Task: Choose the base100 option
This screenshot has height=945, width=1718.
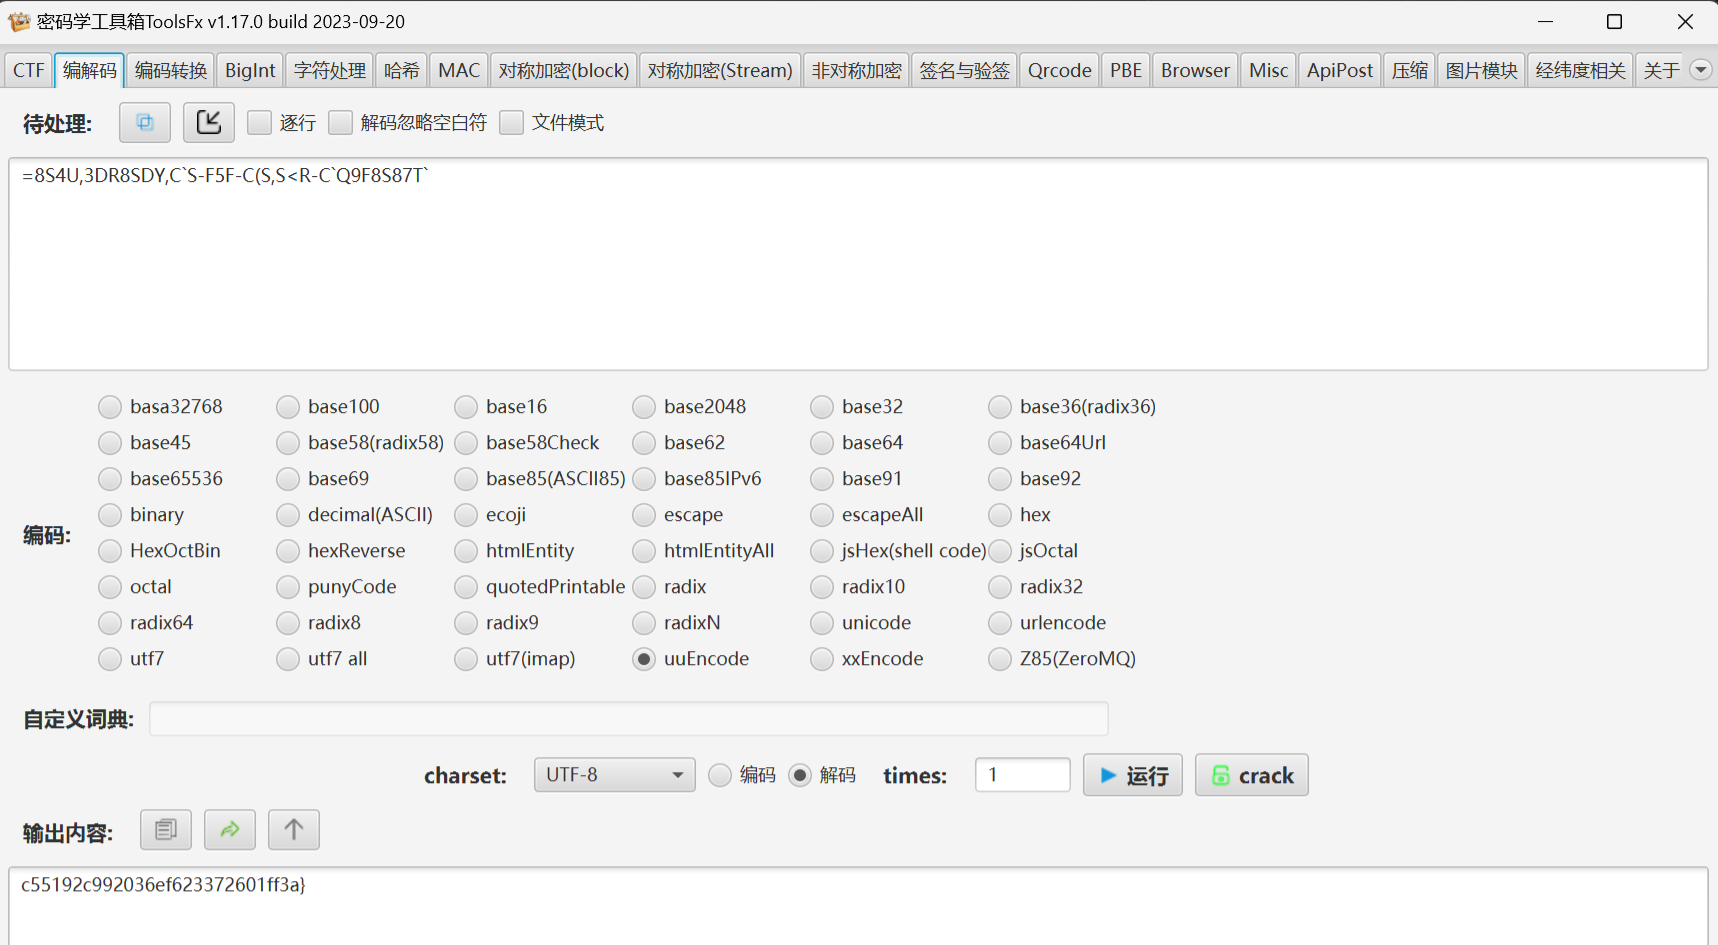Action: pyautogui.click(x=288, y=407)
